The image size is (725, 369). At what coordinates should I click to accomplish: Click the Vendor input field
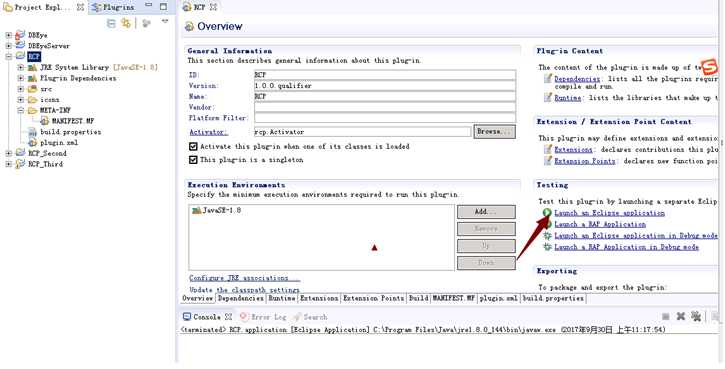pos(385,107)
